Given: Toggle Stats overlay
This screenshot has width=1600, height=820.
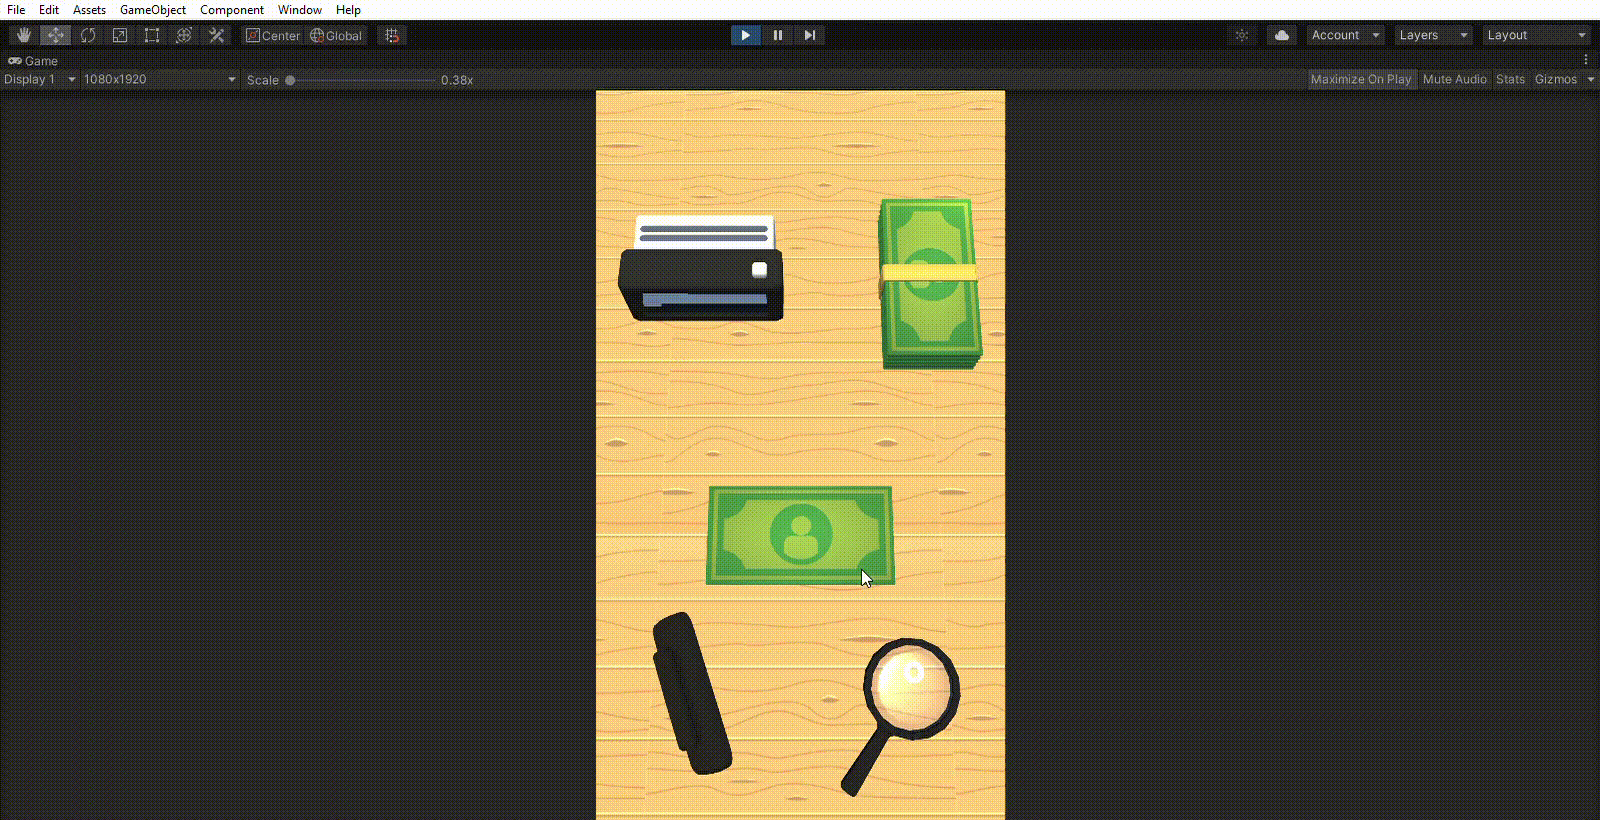Looking at the screenshot, I should (x=1510, y=79).
